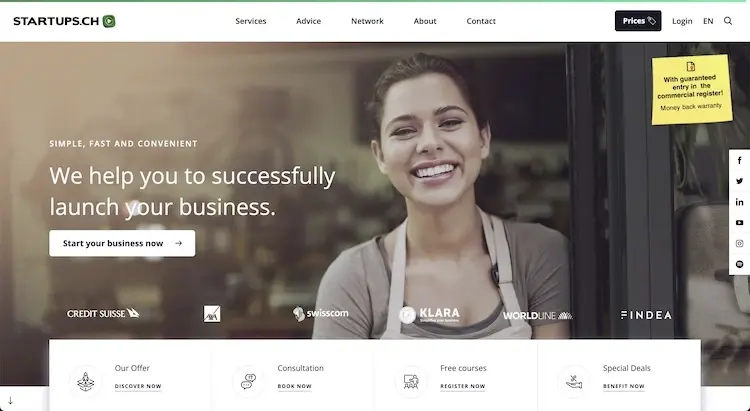Open site search with the magnifier icon

(728, 21)
